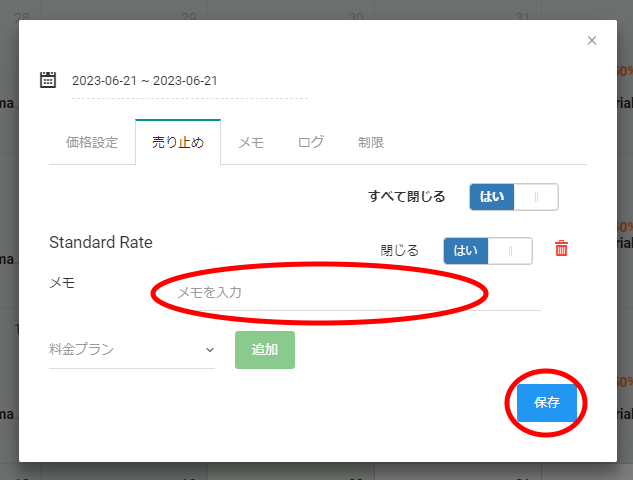Image resolution: width=633 pixels, height=480 pixels.
Task: Click the white handle of すべて閉じる switch
Action: (x=536, y=197)
